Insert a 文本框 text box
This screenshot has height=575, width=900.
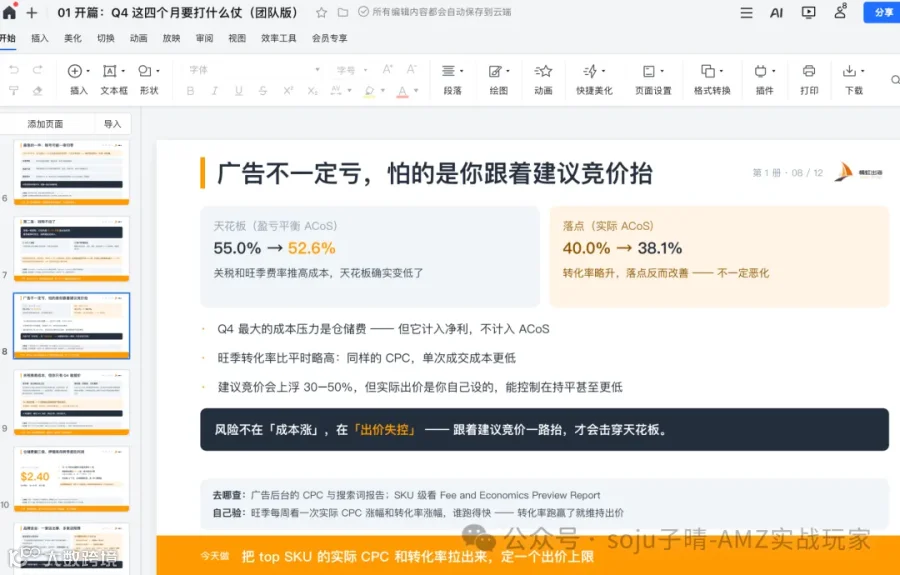114,79
